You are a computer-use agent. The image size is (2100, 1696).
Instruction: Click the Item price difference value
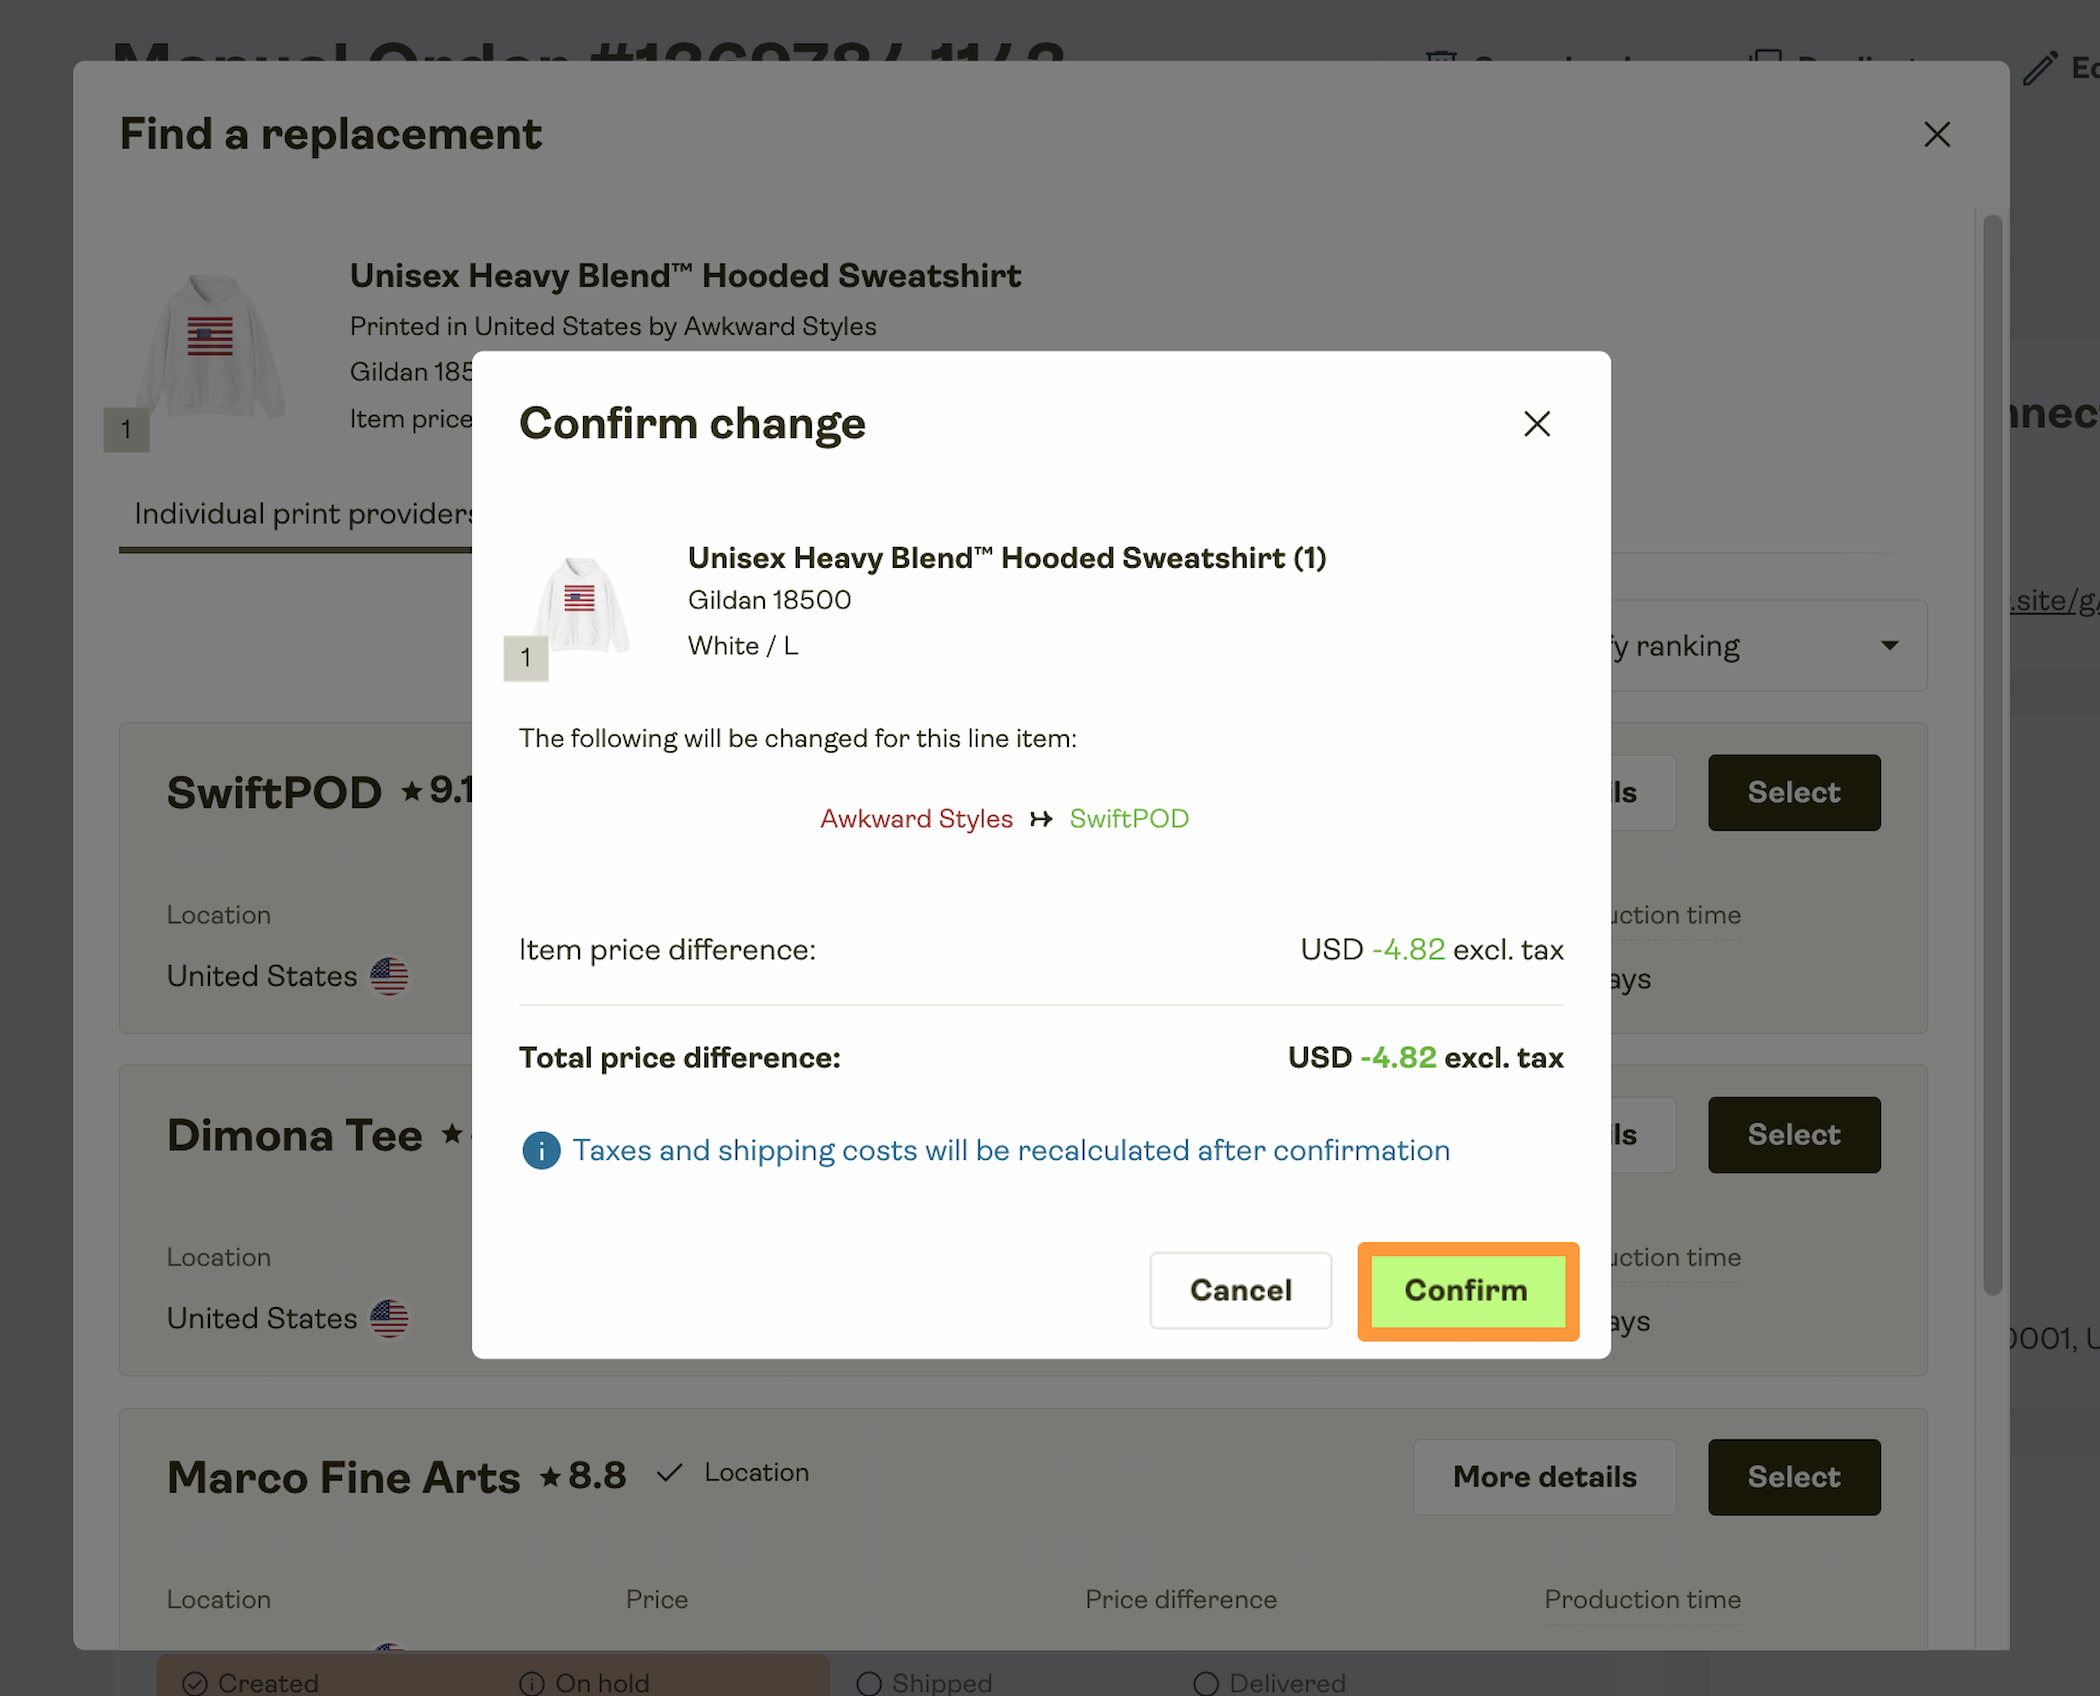point(1432,949)
